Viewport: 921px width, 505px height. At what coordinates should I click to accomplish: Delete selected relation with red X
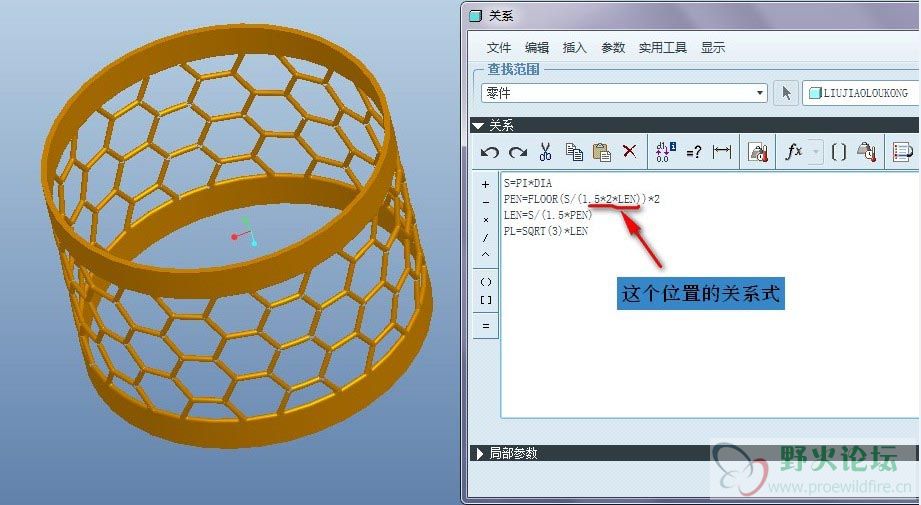tap(629, 152)
